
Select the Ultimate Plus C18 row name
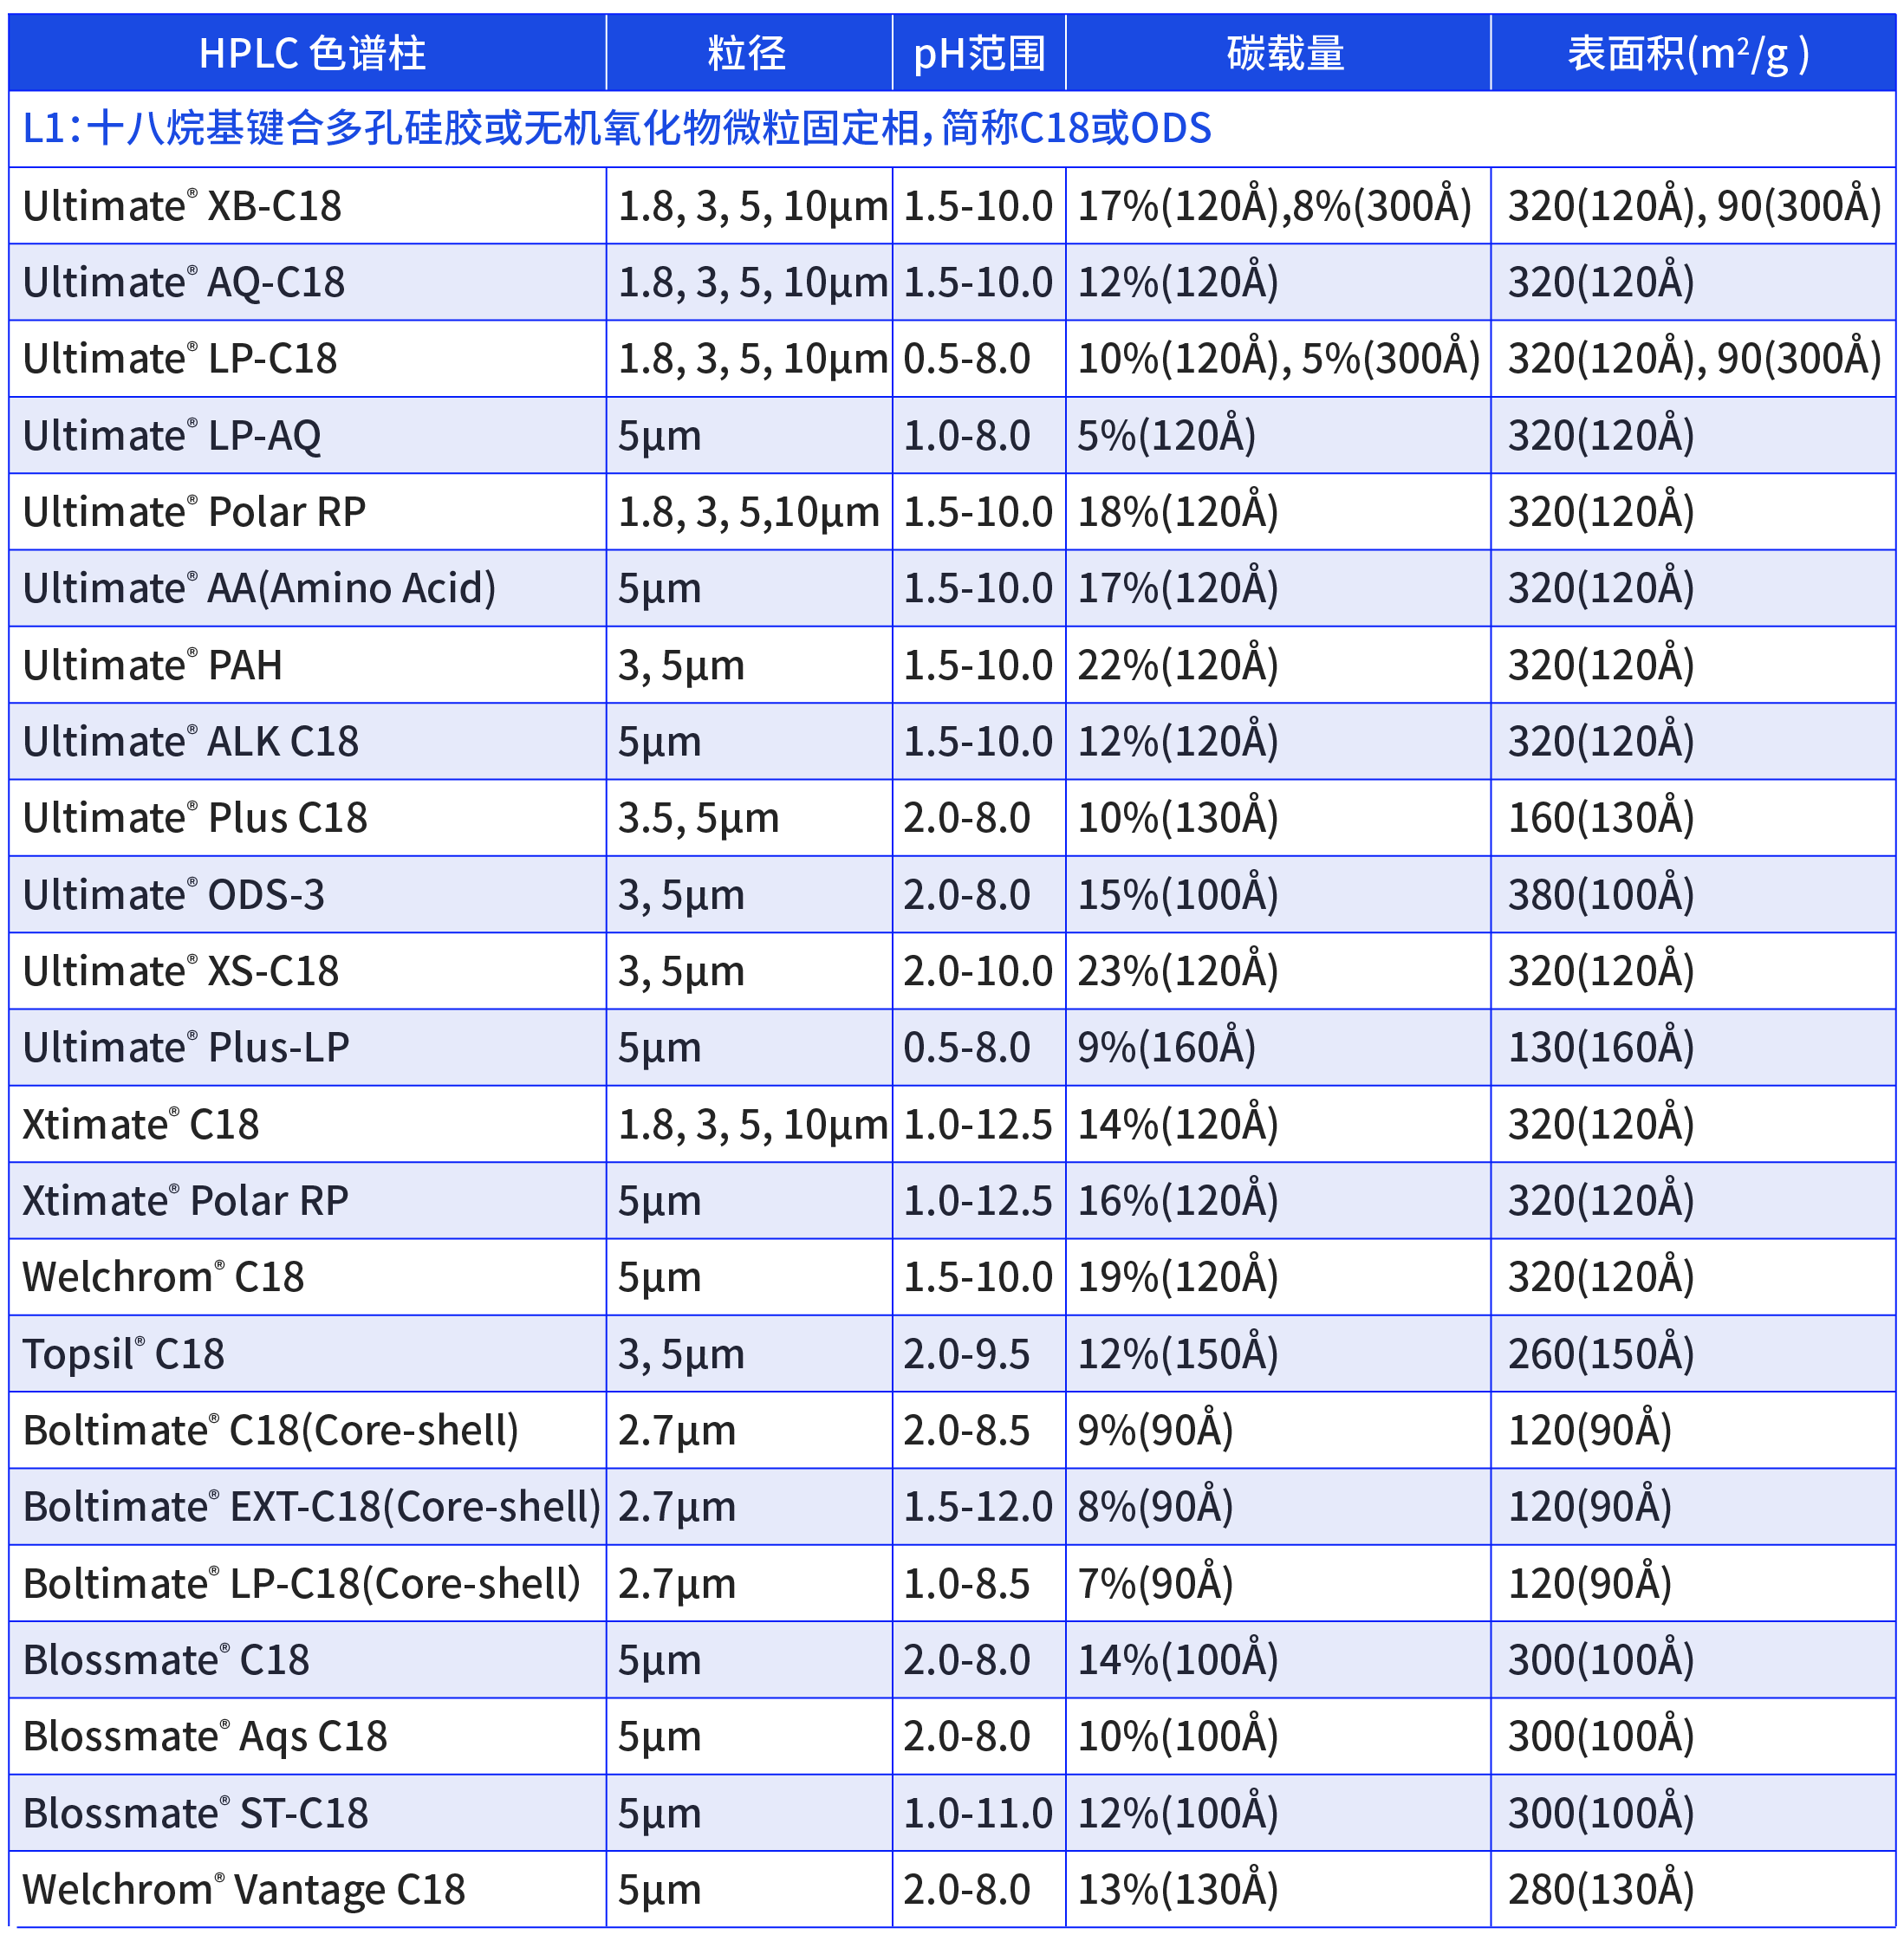point(195,818)
